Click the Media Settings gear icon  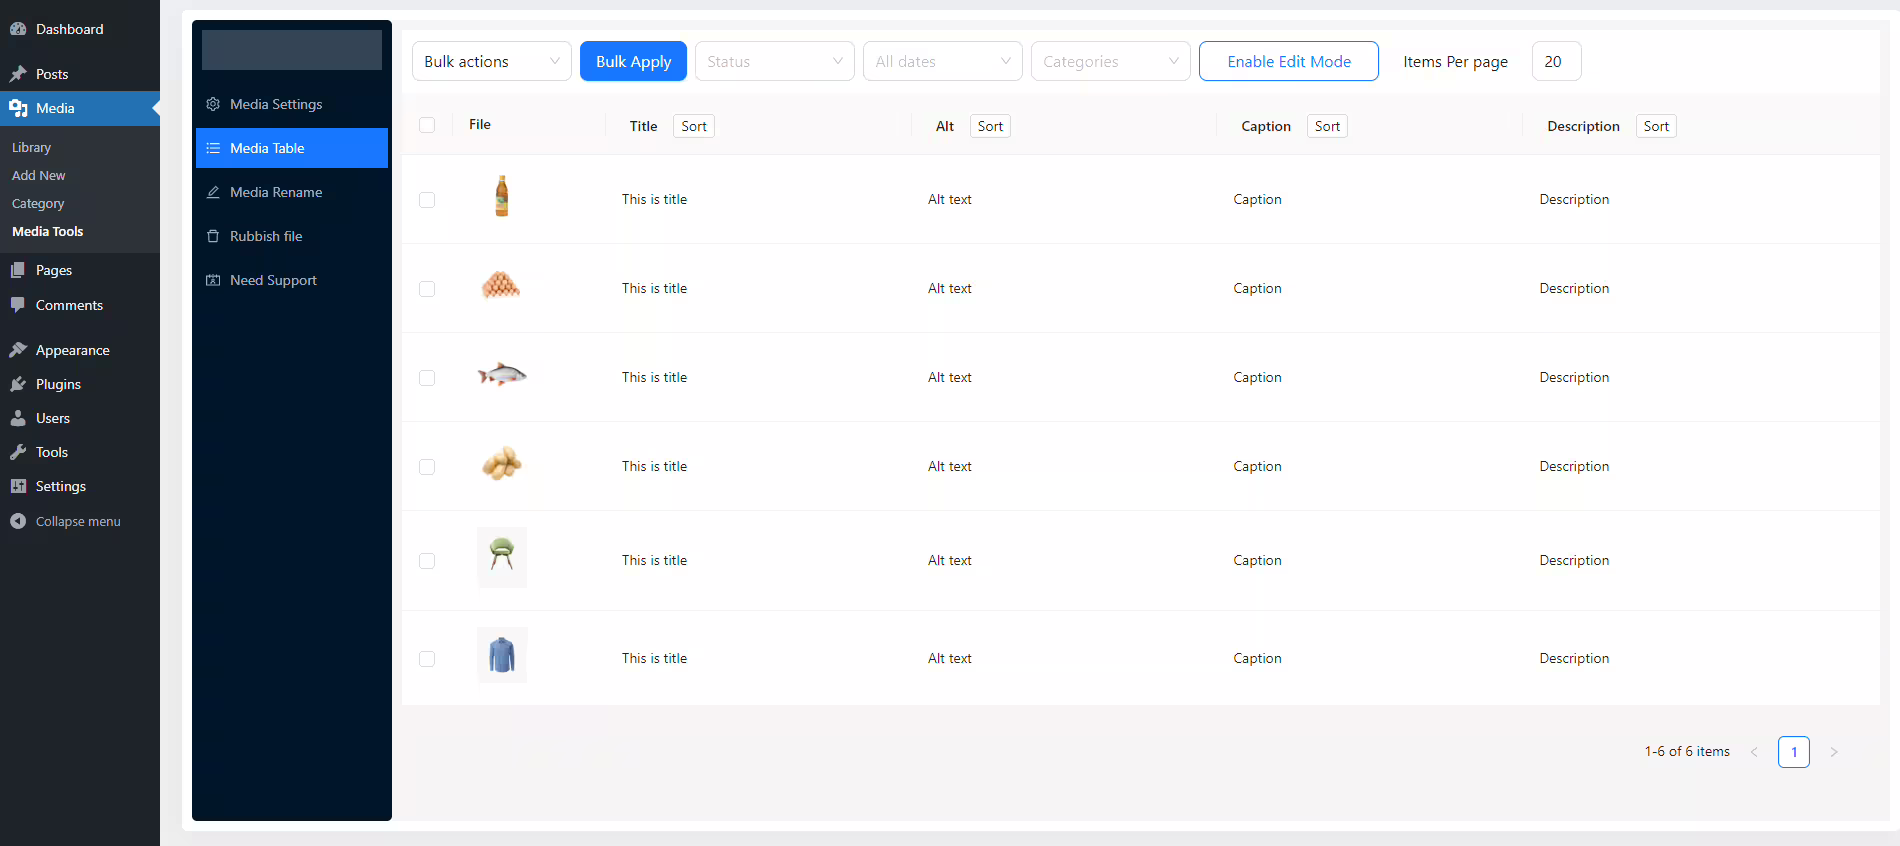pyautogui.click(x=213, y=104)
